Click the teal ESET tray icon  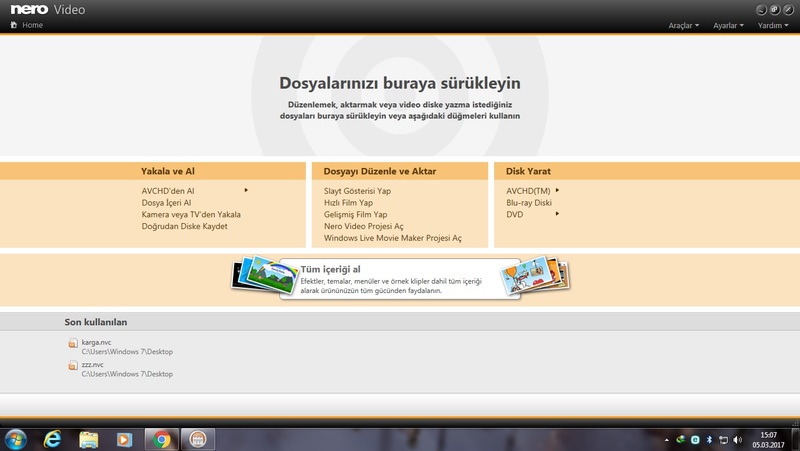[695, 439]
